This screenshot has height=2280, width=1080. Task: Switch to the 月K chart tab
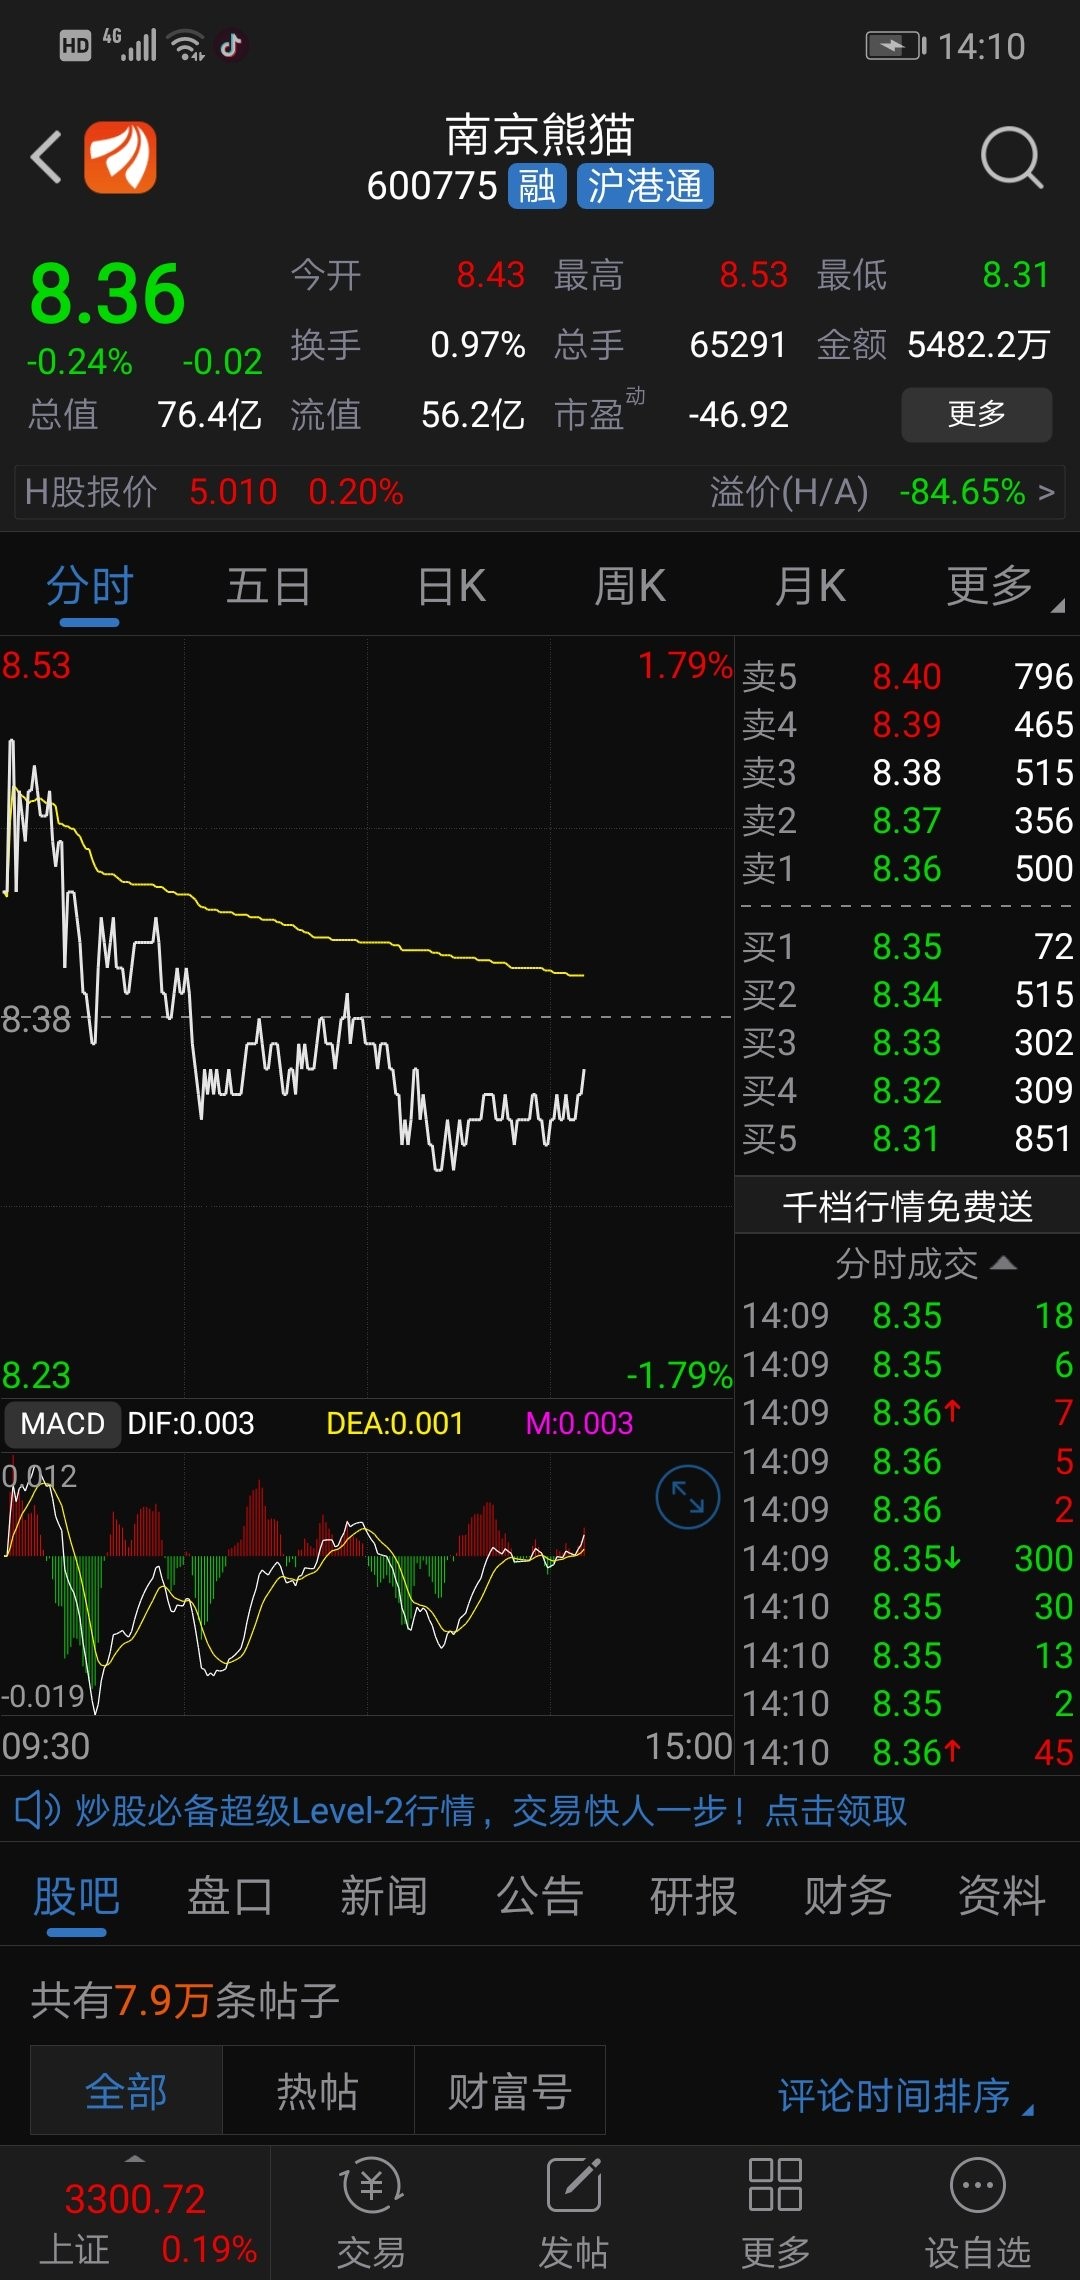tap(810, 586)
